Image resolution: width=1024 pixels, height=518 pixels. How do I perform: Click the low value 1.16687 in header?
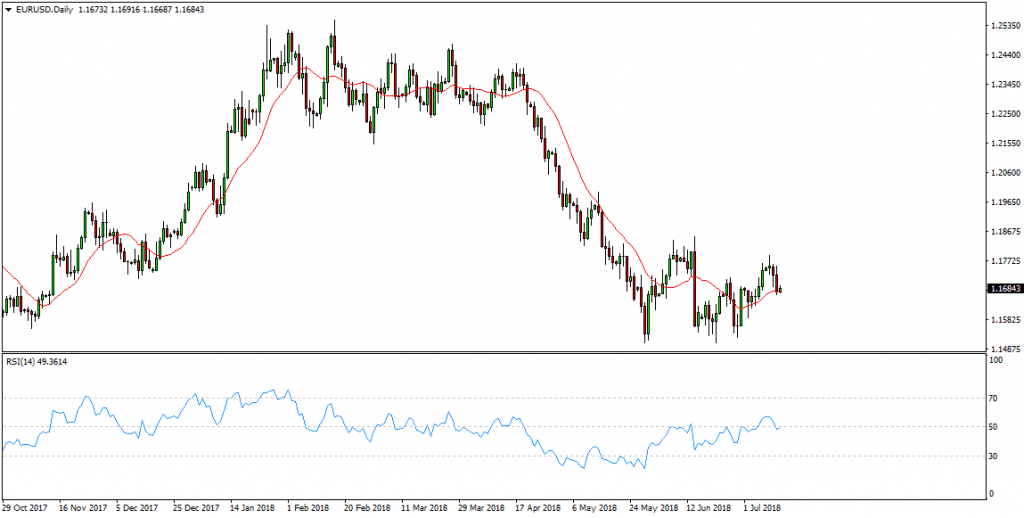click(x=157, y=10)
